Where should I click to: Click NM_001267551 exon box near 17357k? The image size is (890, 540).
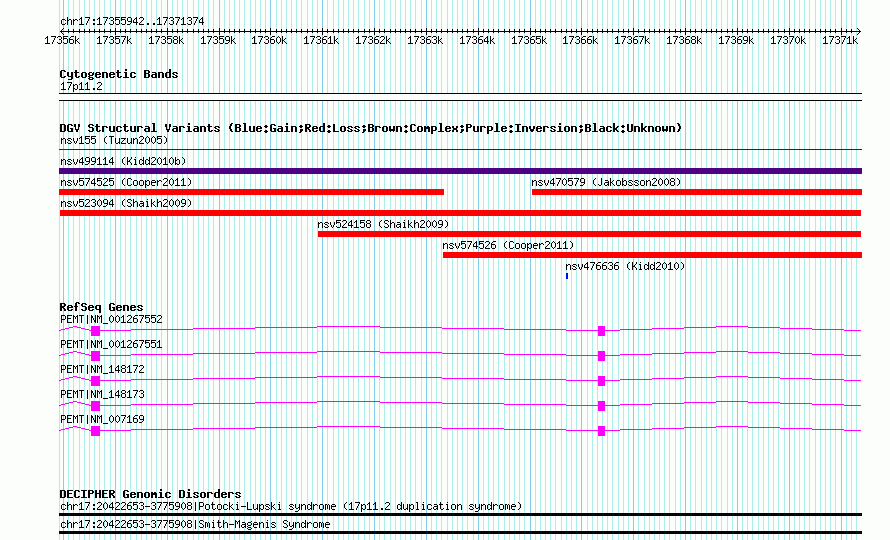pos(95,356)
